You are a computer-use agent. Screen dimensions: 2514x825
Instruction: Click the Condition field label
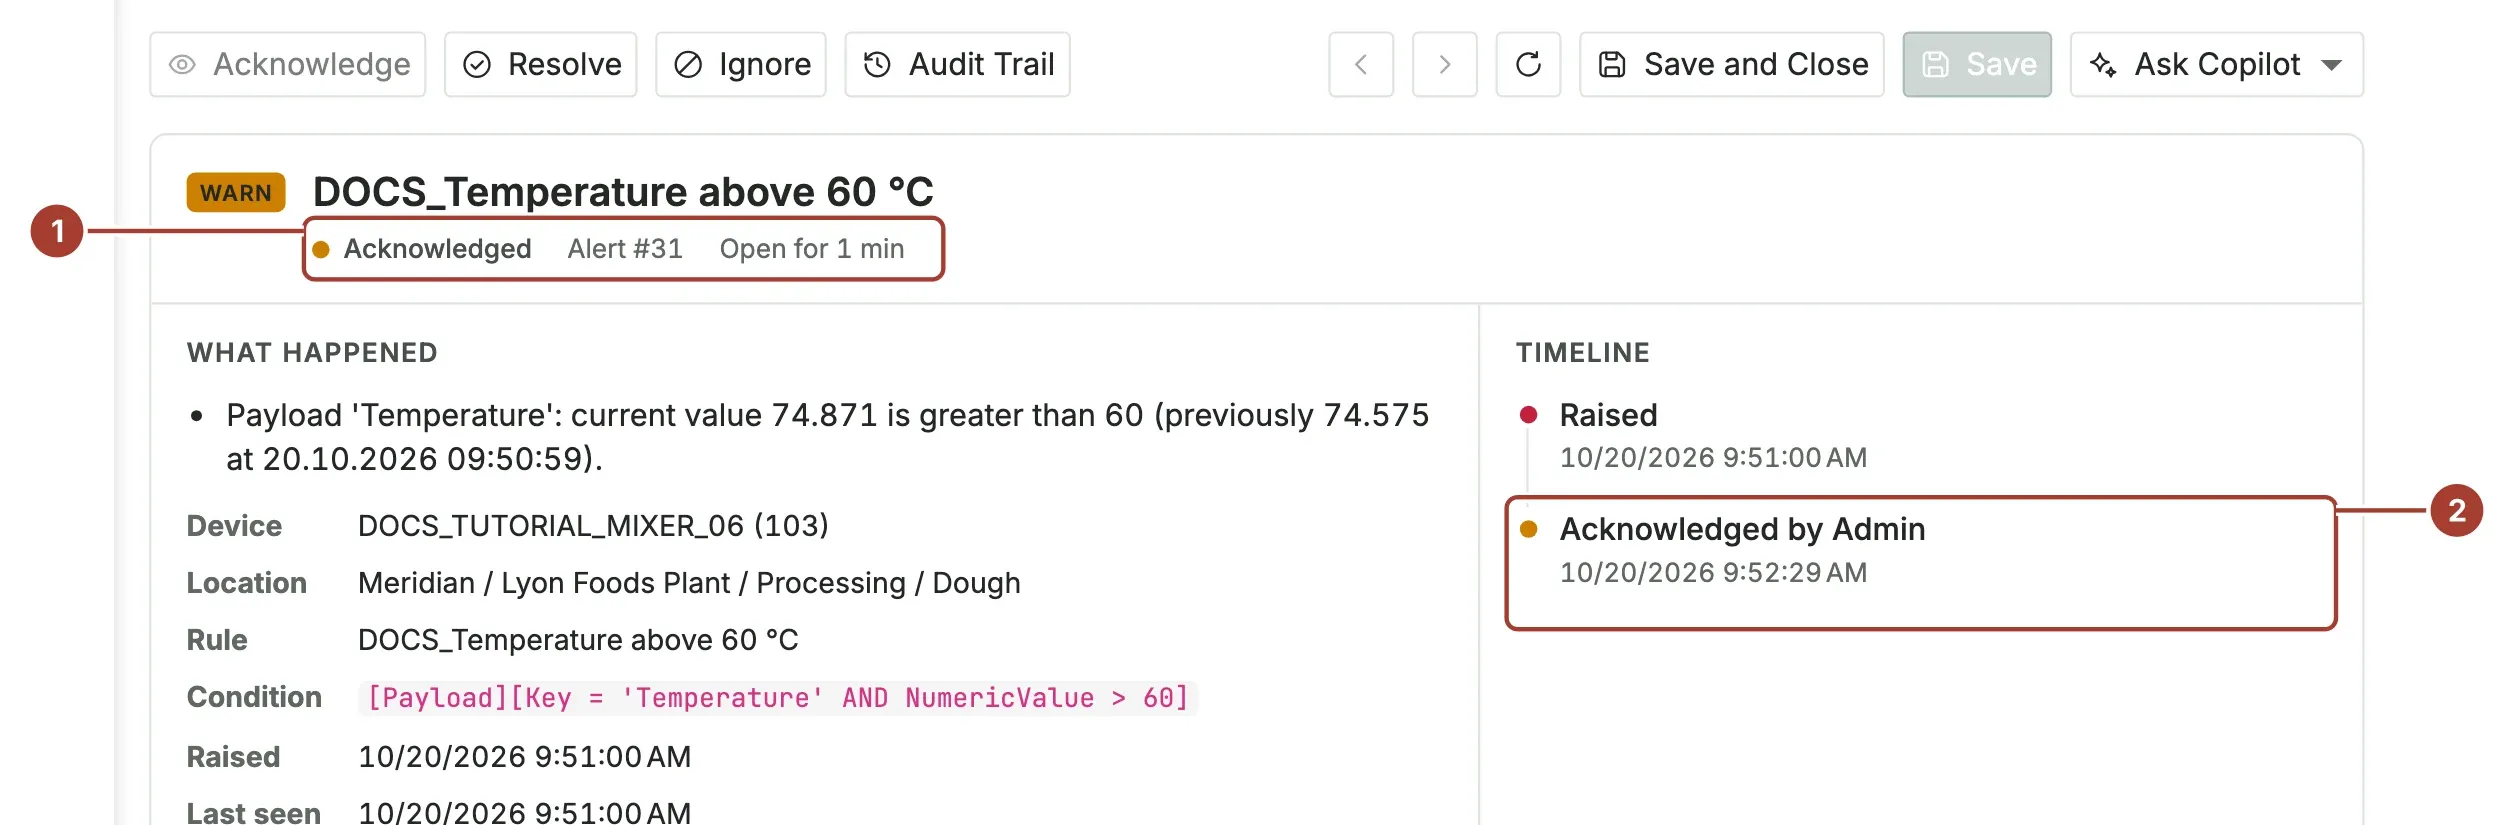(x=254, y=697)
